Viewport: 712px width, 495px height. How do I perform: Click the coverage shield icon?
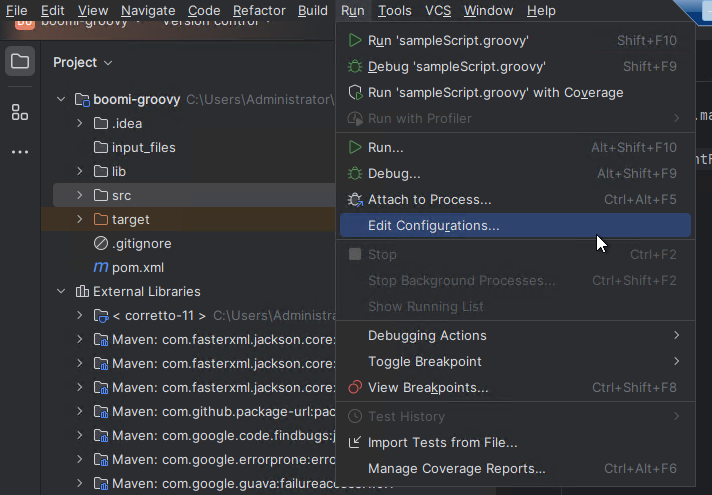coord(355,92)
